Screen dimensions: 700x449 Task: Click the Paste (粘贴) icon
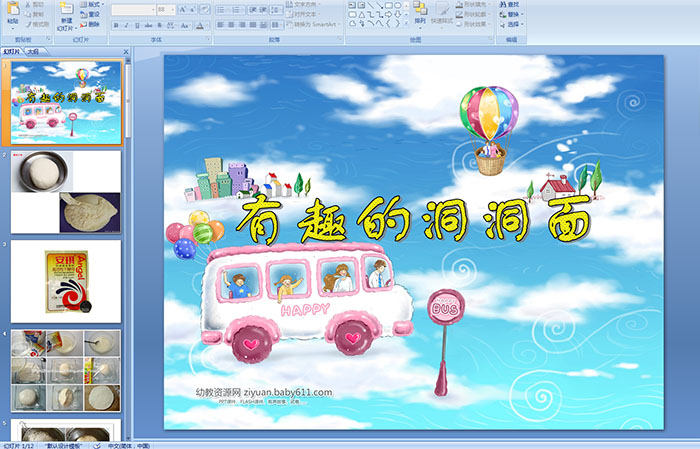pyautogui.click(x=13, y=10)
